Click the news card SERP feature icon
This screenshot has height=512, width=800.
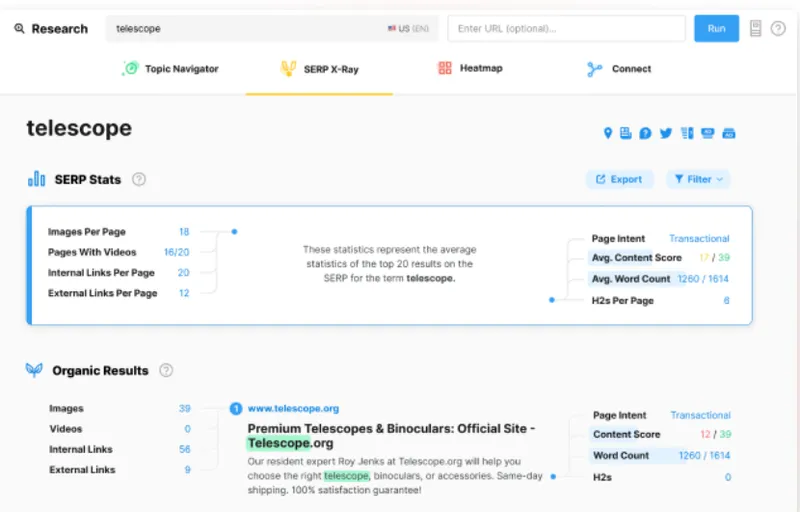626,133
